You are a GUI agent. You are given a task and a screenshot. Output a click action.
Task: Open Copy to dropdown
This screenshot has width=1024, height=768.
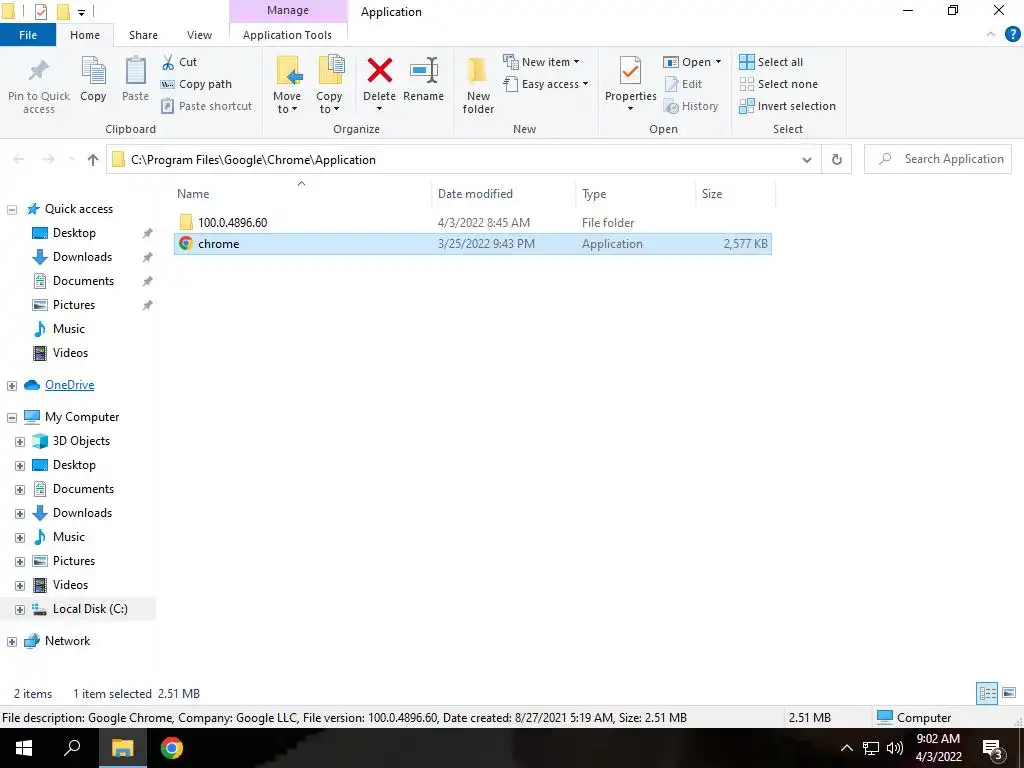tap(328, 103)
